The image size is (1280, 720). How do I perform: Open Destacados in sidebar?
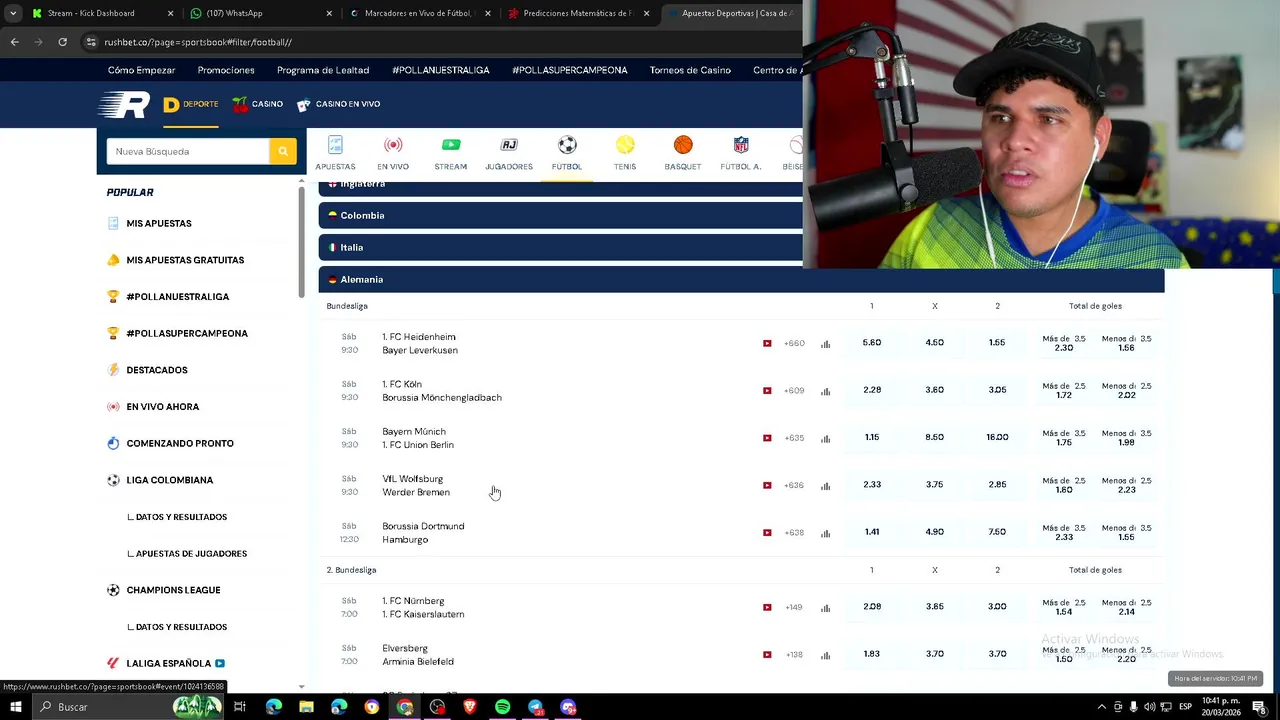[157, 370]
